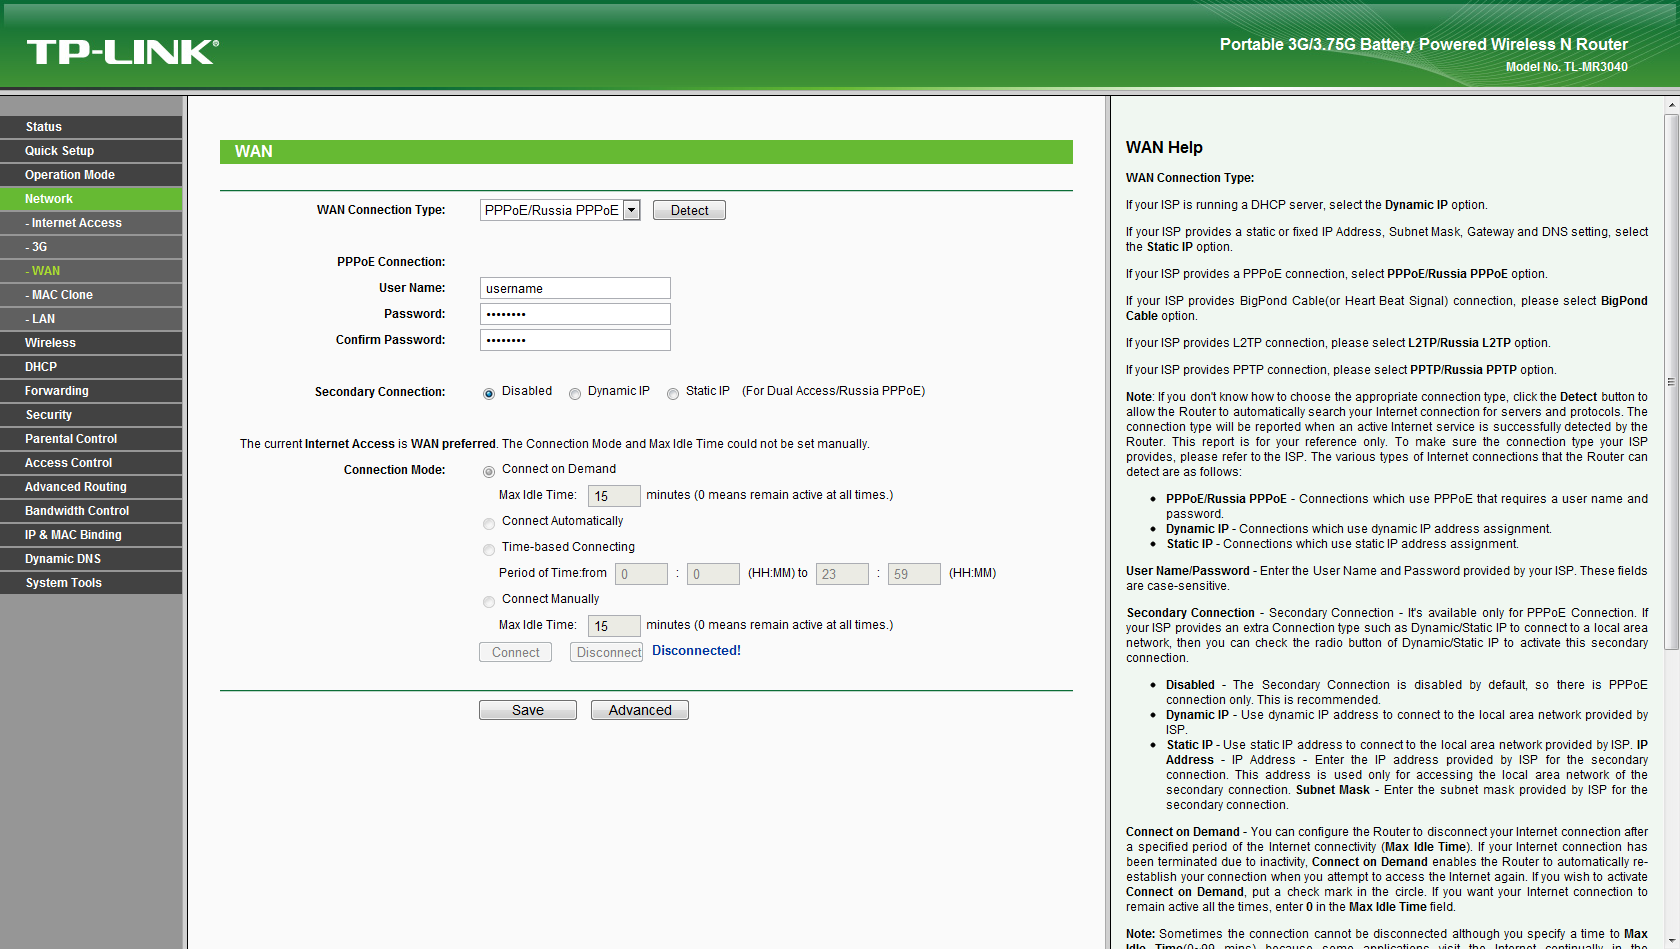Save the WAN settings
1680x949 pixels.
point(528,710)
